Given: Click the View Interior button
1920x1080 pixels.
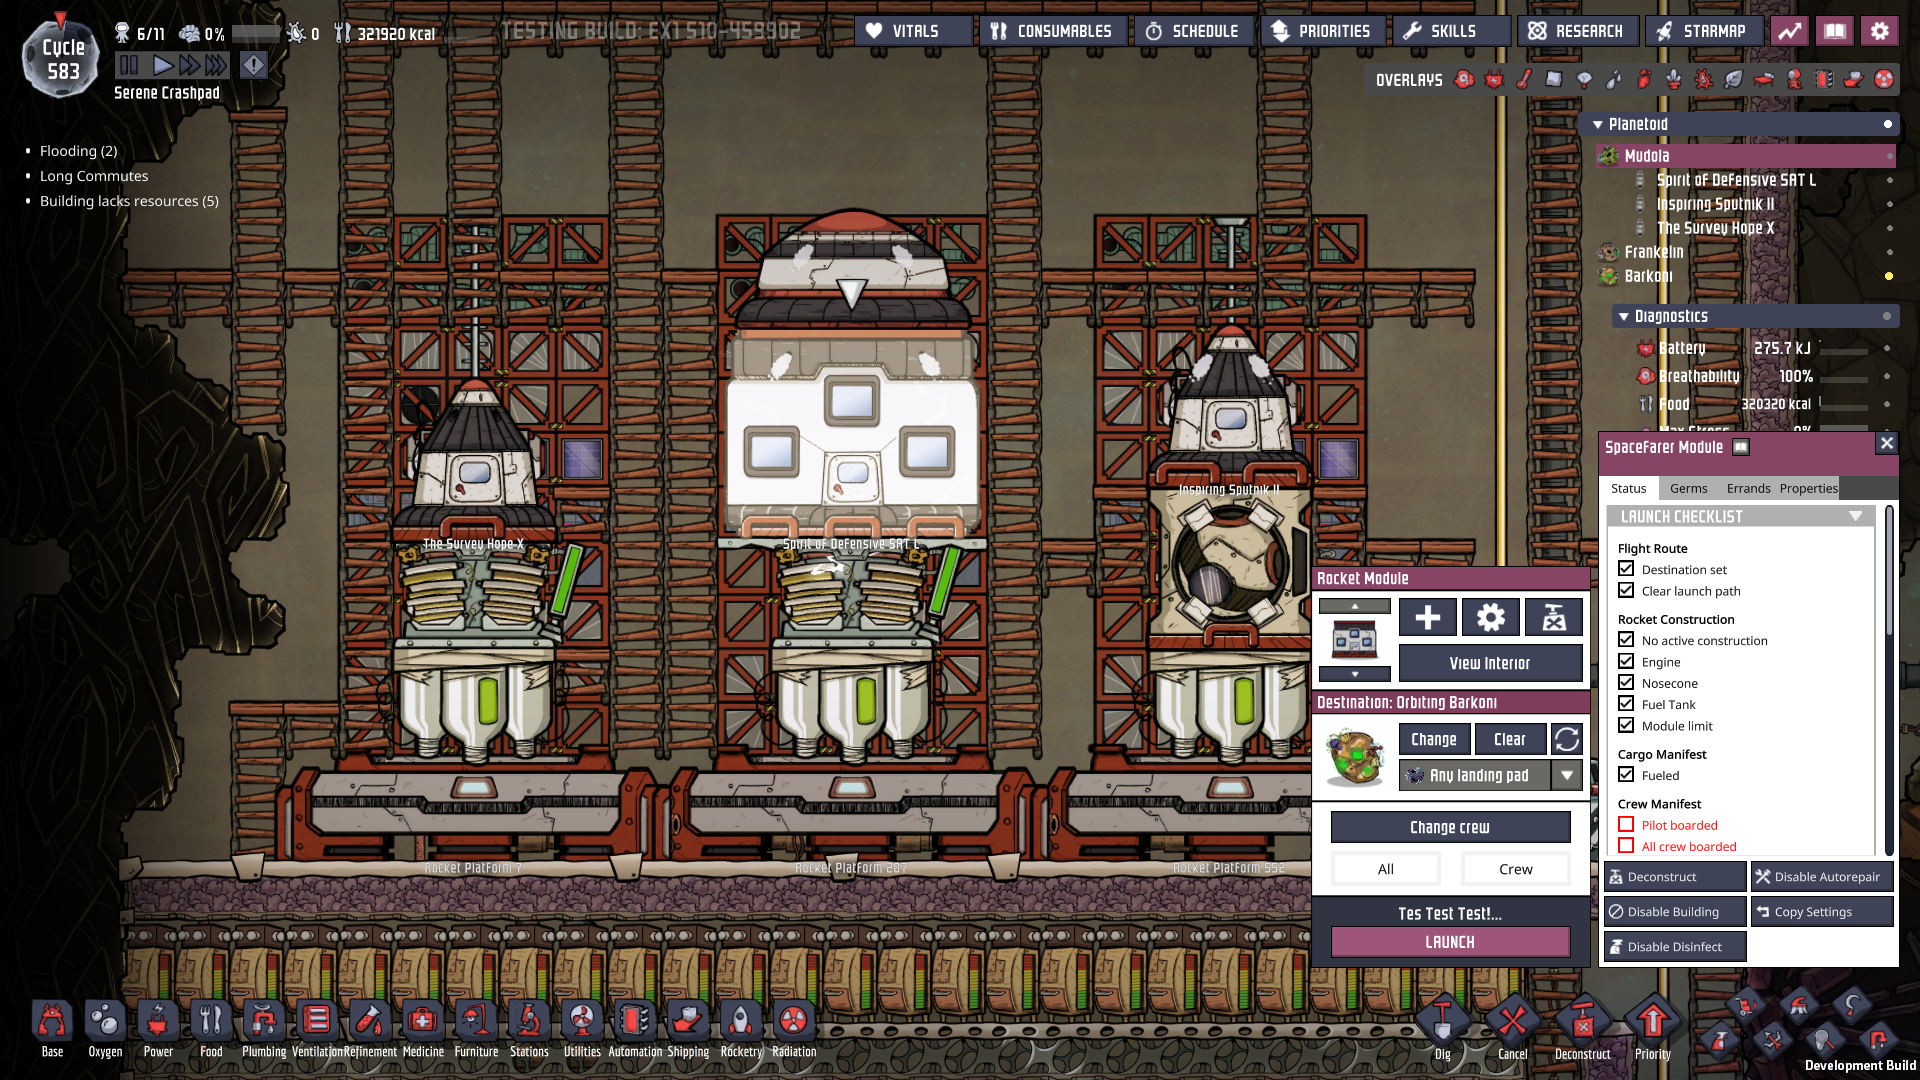Looking at the screenshot, I should click(1489, 663).
